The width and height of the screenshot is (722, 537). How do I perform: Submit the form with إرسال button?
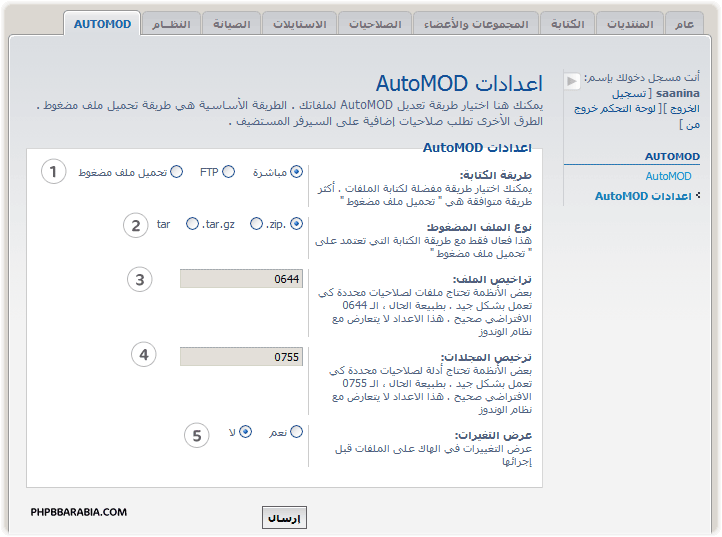(x=284, y=518)
